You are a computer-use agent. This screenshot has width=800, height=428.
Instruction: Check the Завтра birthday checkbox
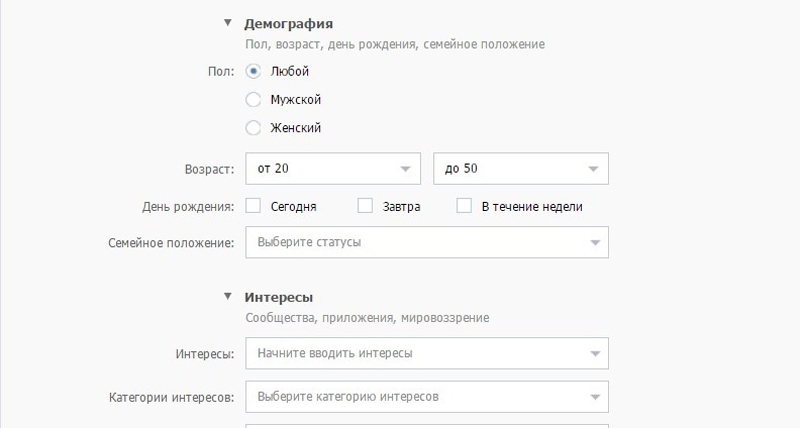click(x=365, y=206)
